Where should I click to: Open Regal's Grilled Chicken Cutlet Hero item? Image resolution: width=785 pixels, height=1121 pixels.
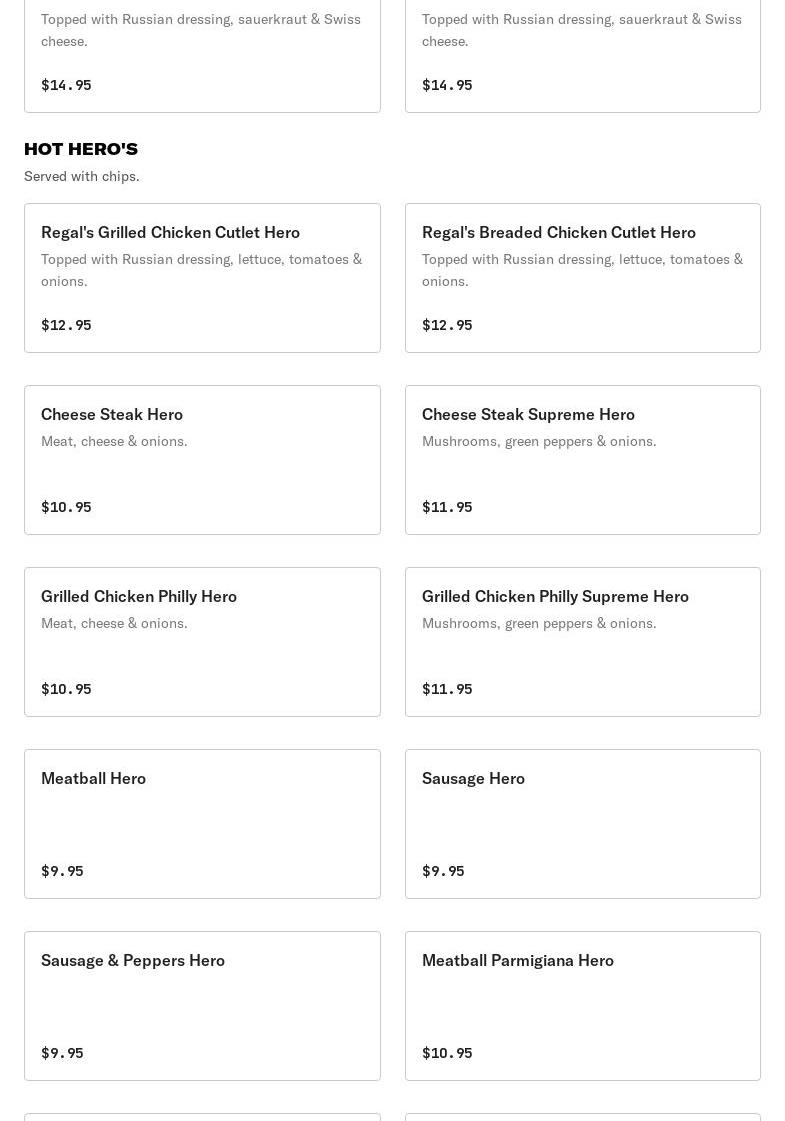coord(202,278)
